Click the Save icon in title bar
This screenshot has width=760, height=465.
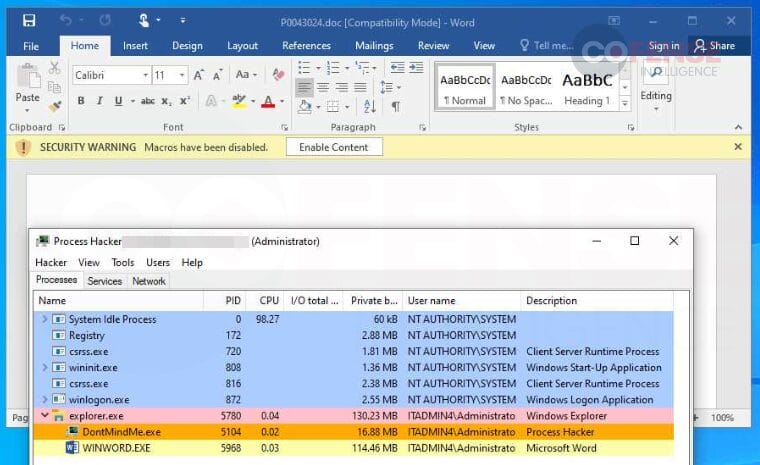coord(29,20)
